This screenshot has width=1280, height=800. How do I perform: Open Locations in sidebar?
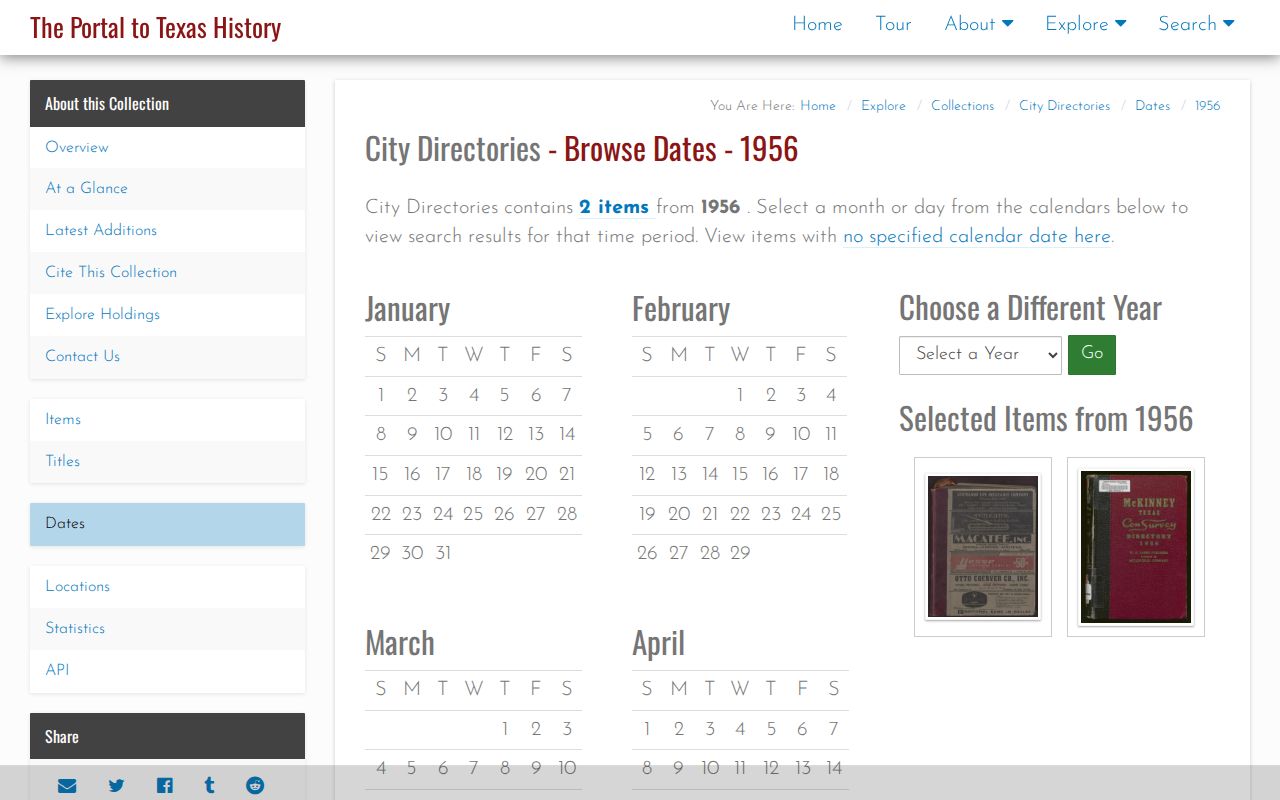coord(167,587)
